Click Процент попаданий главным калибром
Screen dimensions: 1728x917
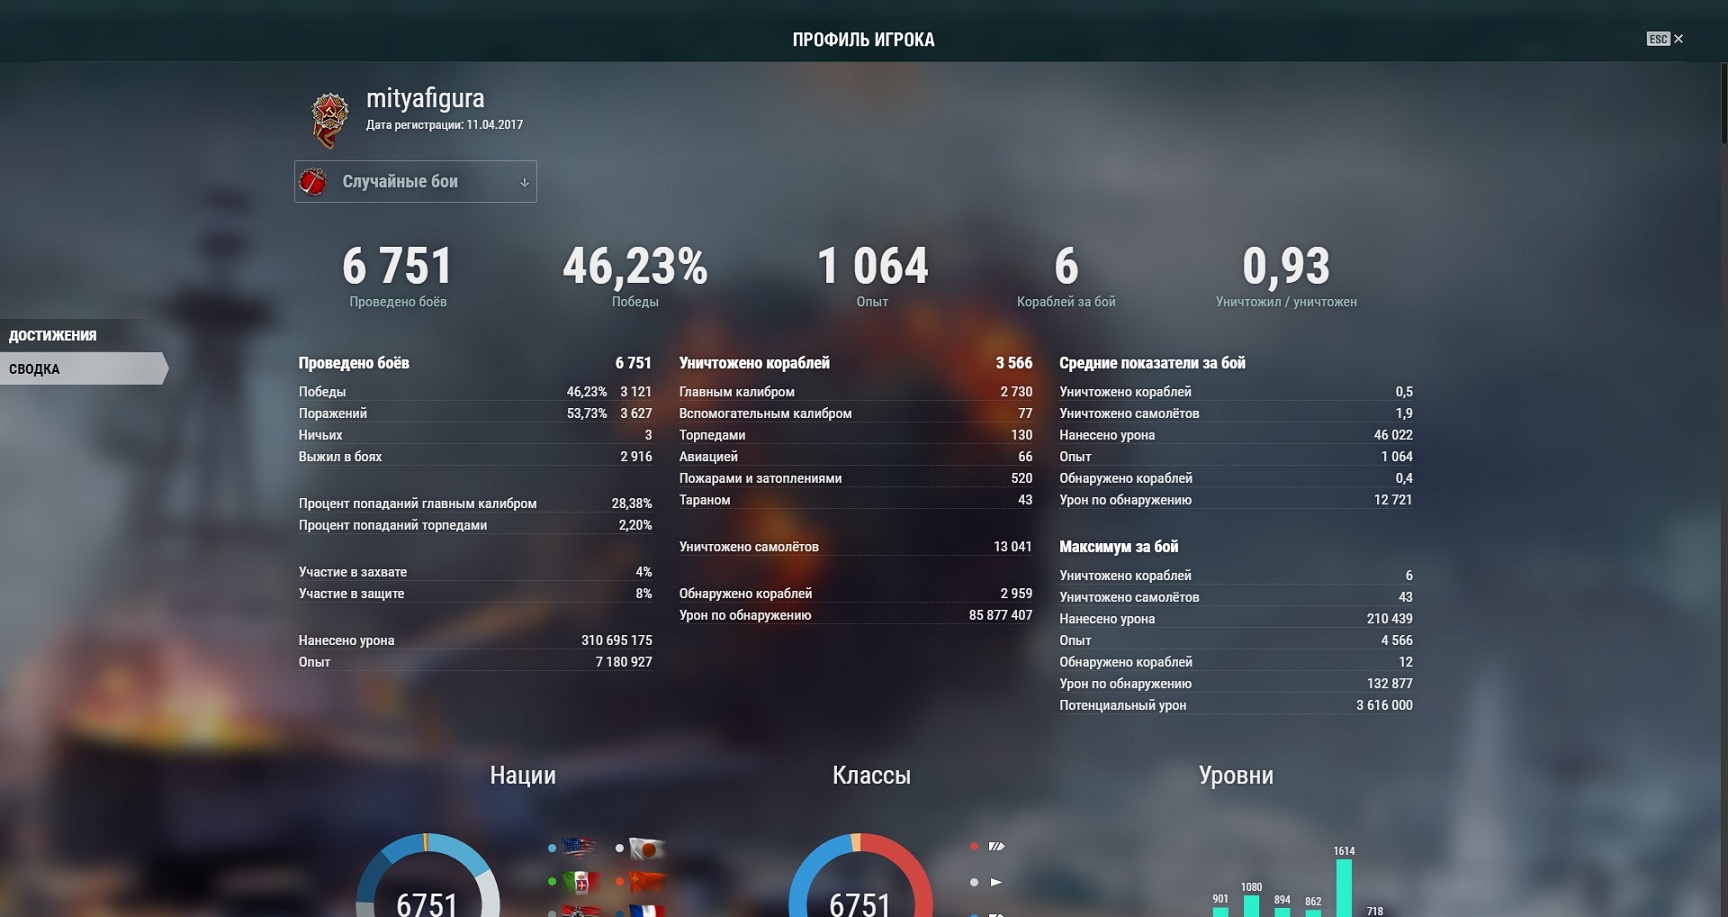(417, 504)
